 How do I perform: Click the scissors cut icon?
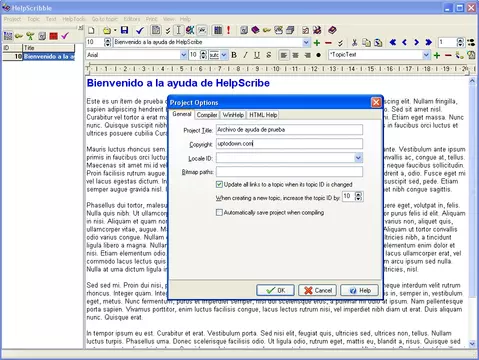pos(354,43)
